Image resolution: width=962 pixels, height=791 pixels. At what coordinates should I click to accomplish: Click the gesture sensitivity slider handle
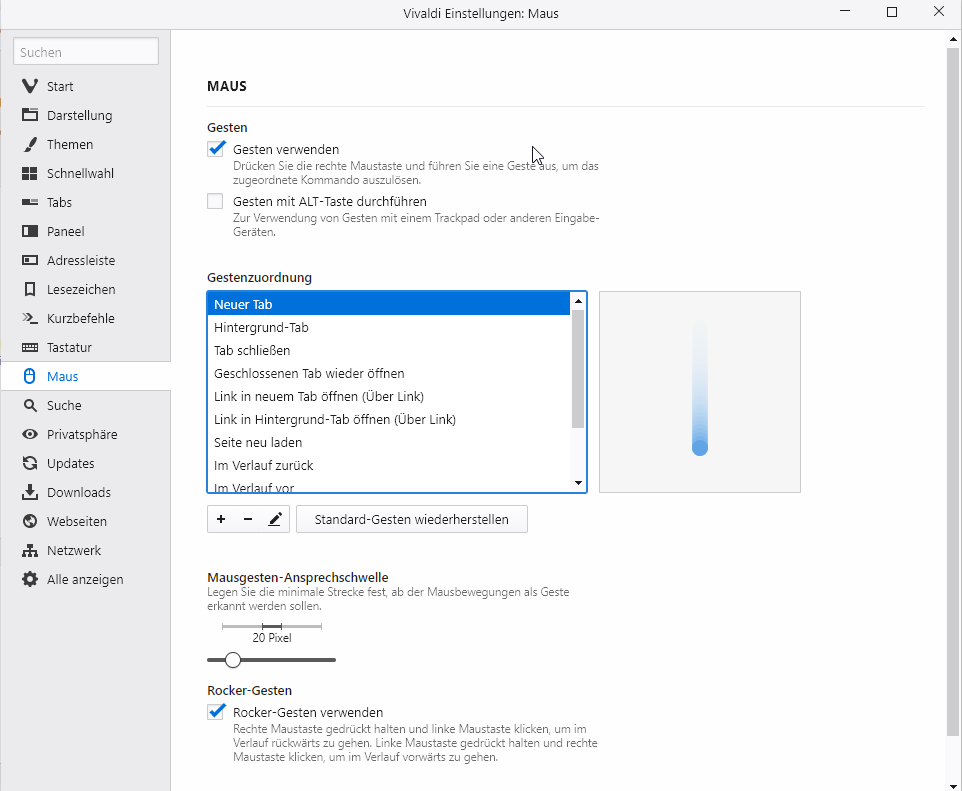(233, 660)
